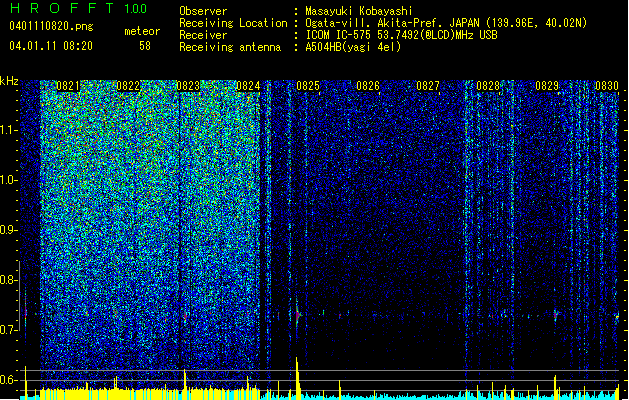The height and width of the screenshot is (400, 629).
Task: Click the kHz axis unit label
Action: [9, 81]
